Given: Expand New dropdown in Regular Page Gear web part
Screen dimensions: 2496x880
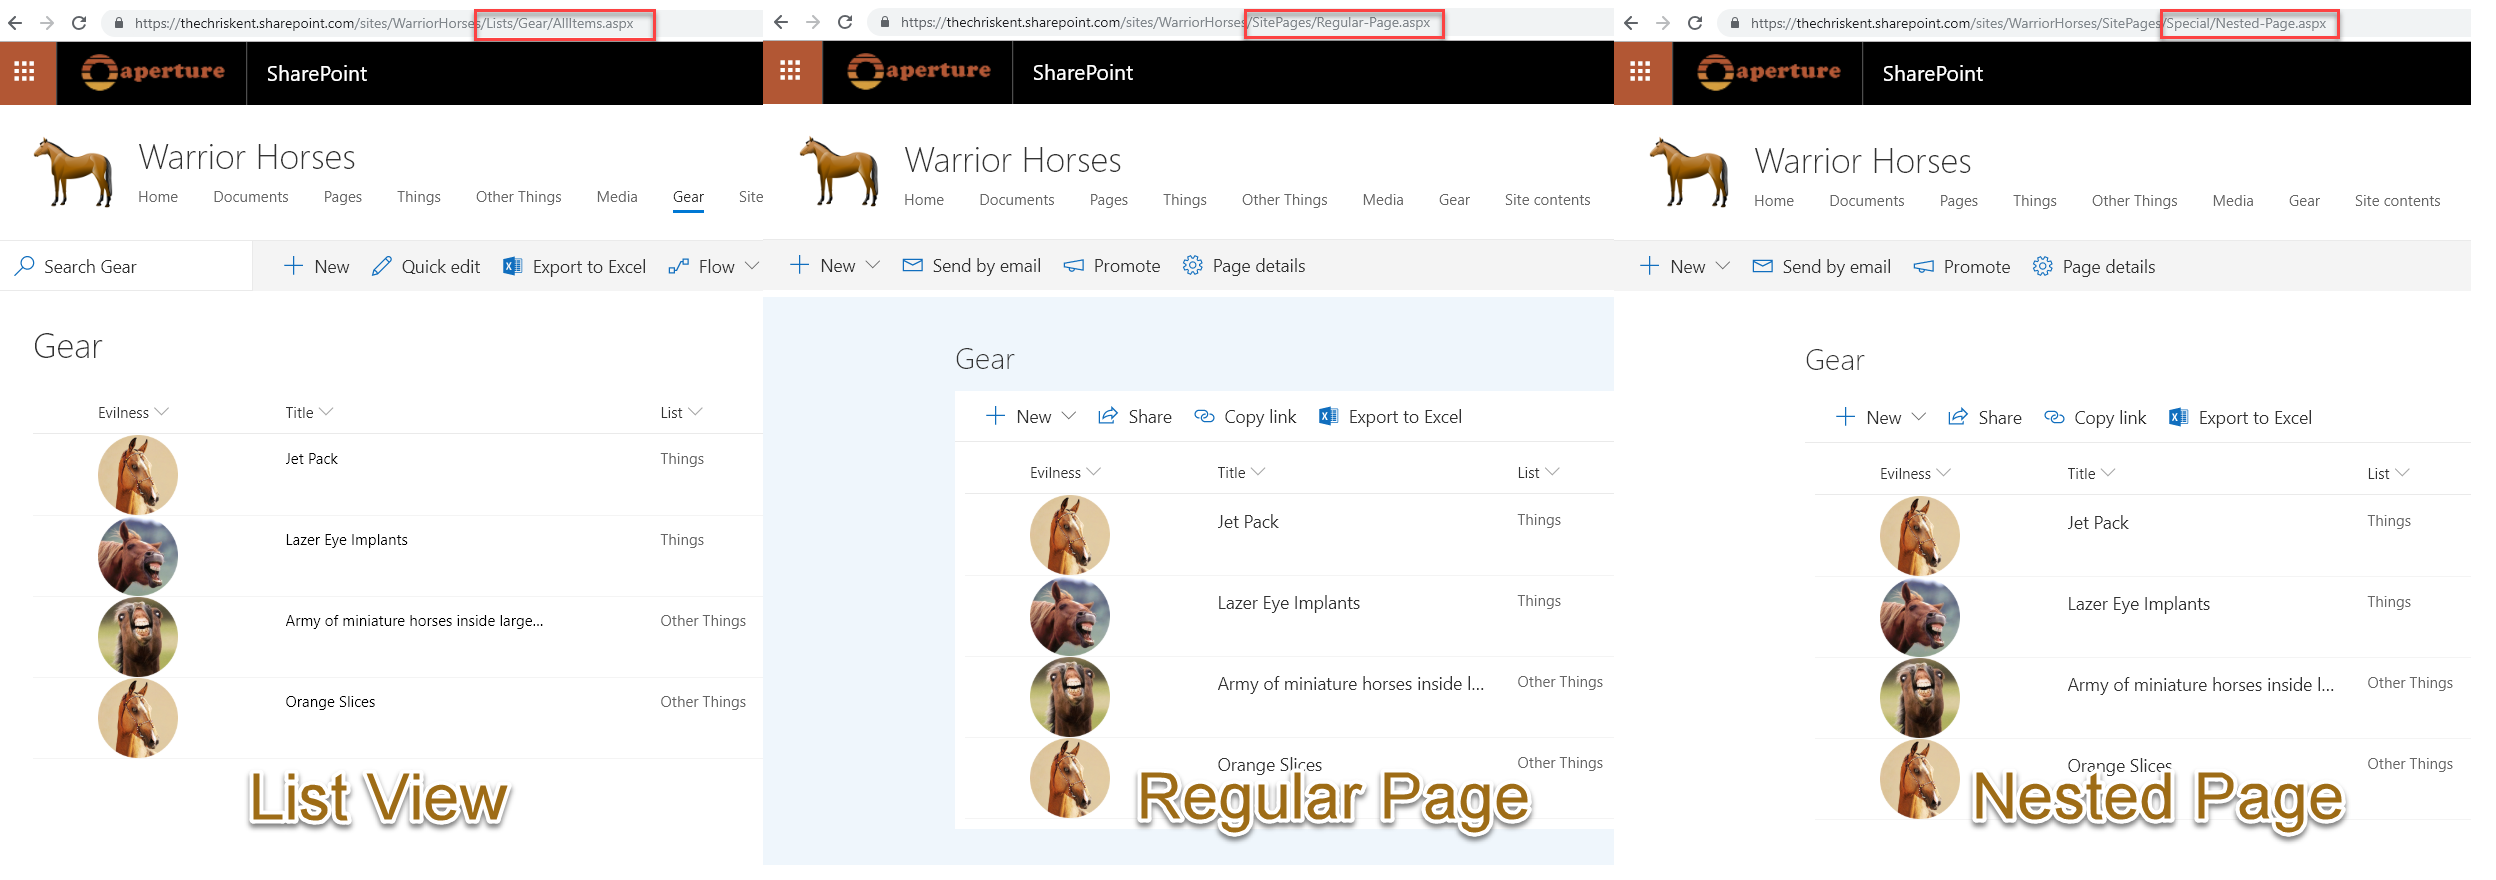Looking at the screenshot, I should pos(1069,416).
